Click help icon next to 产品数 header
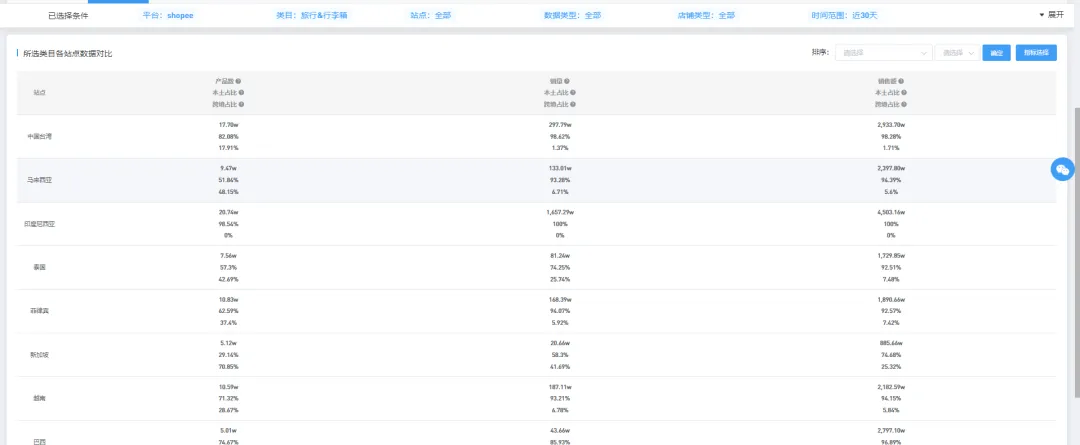 [x=238, y=81]
